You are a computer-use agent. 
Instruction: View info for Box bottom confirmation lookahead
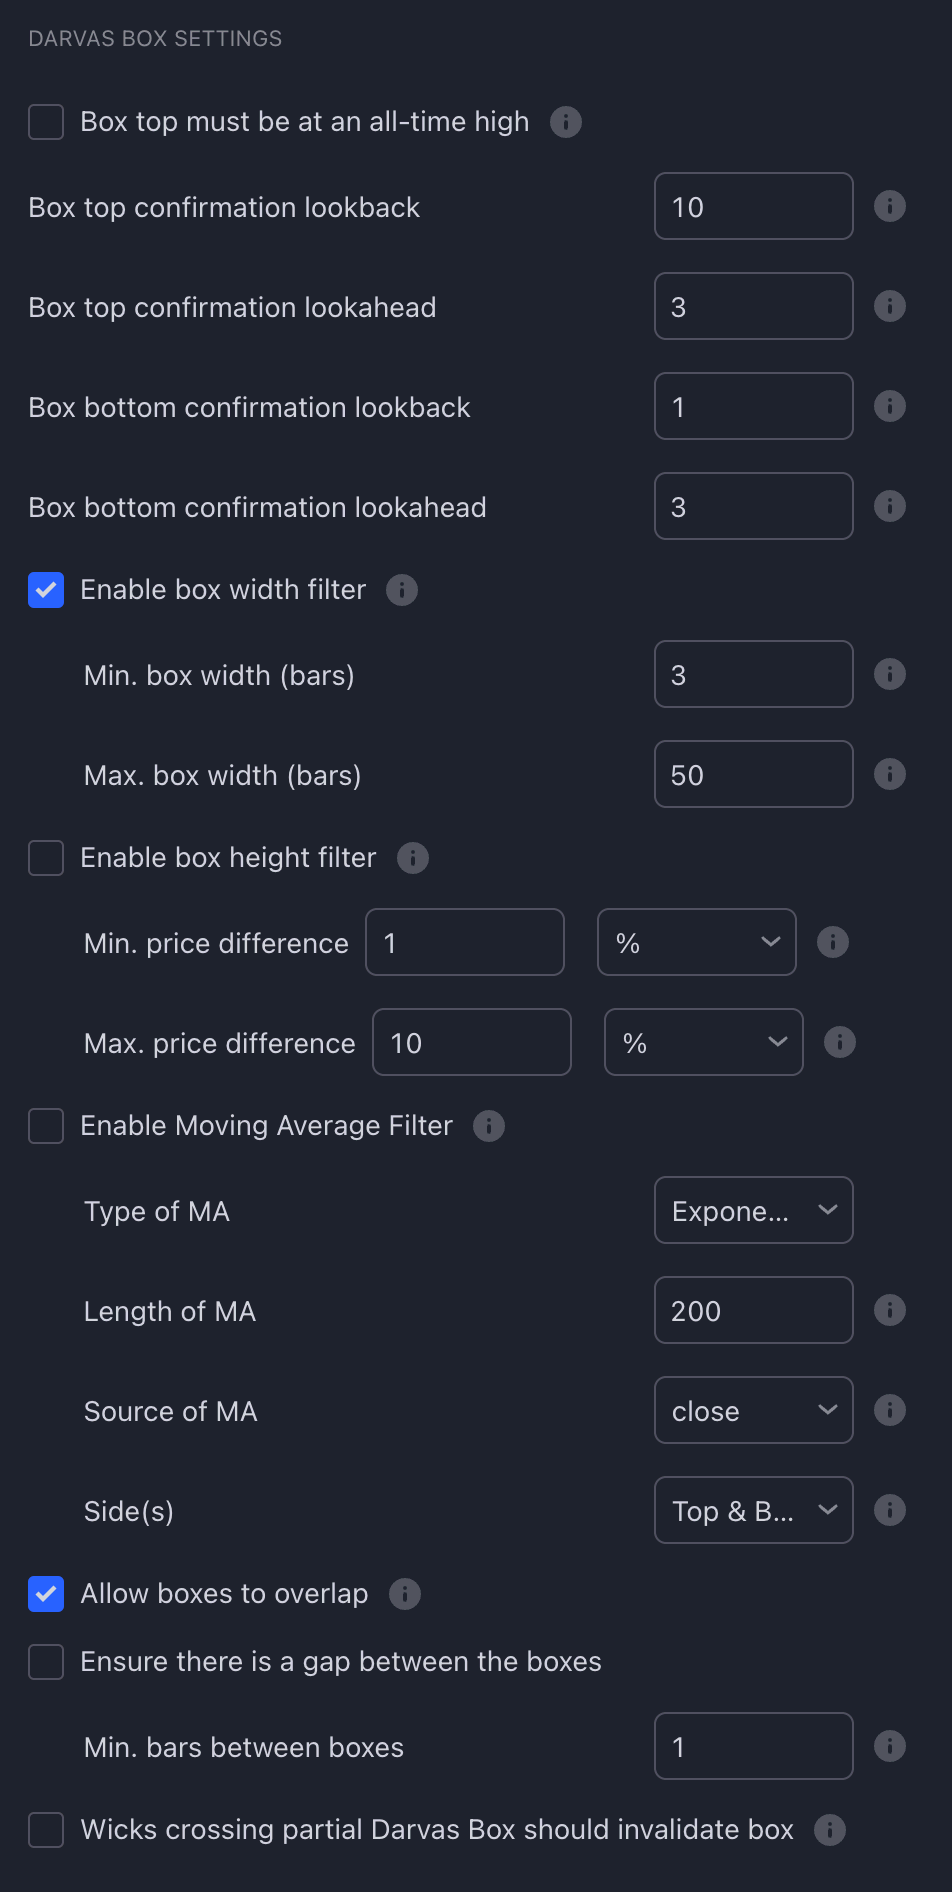click(889, 506)
